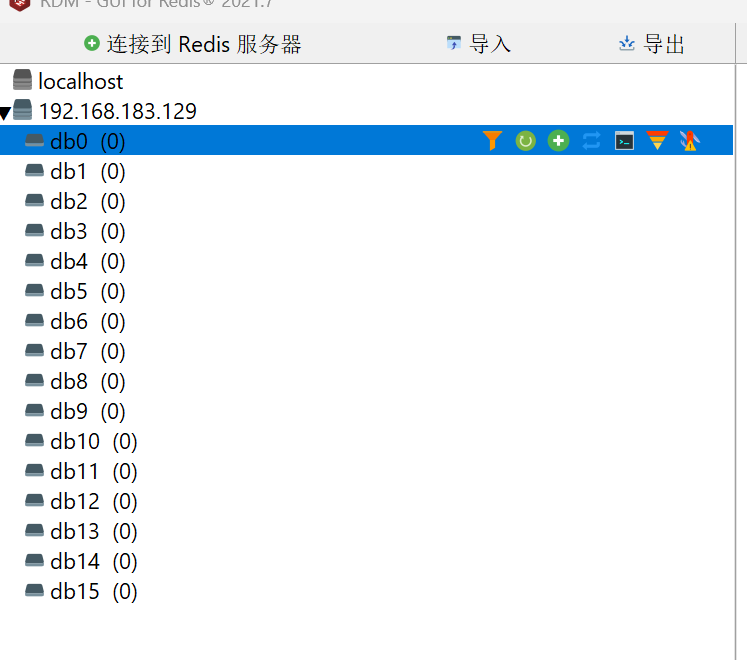The image size is (747, 660).
Task: Connect to Redis server button
Action: pos(192,44)
